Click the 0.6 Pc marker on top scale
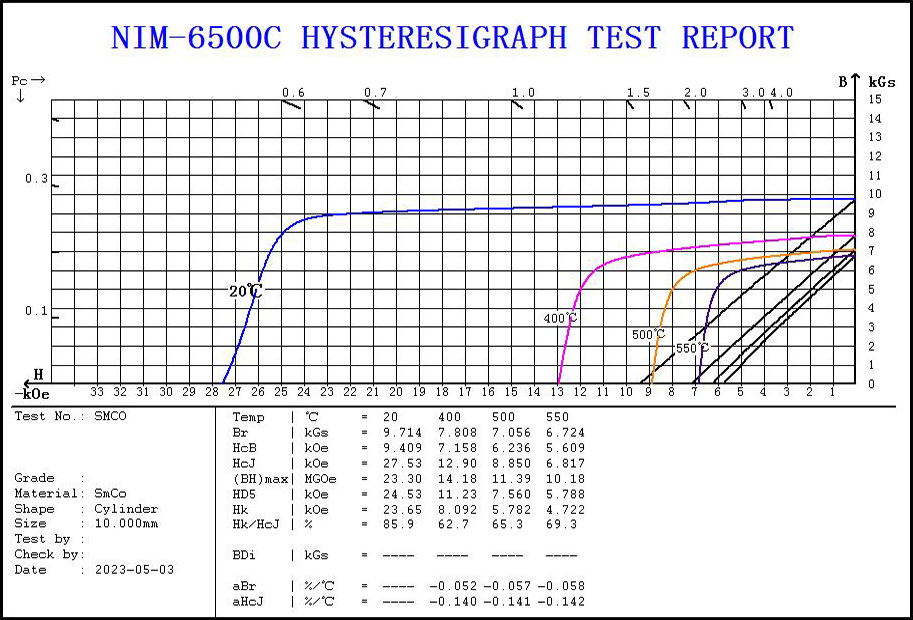Viewport: 913px width, 620px height. click(x=293, y=93)
